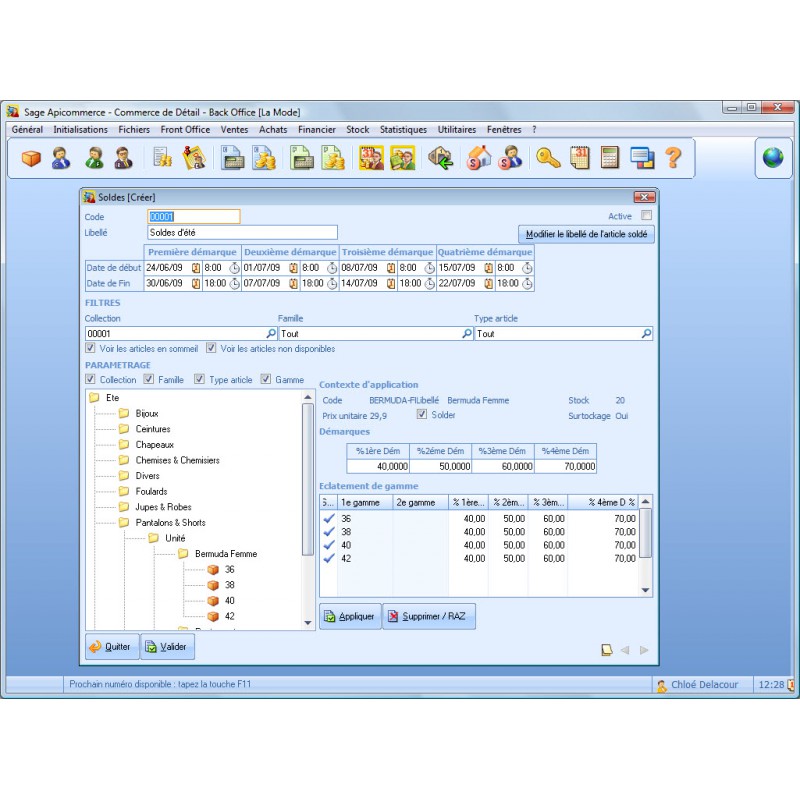Open clock picker beside first 8:00 time
Image resolution: width=800 pixels, height=800 pixels.
[234, 268]
